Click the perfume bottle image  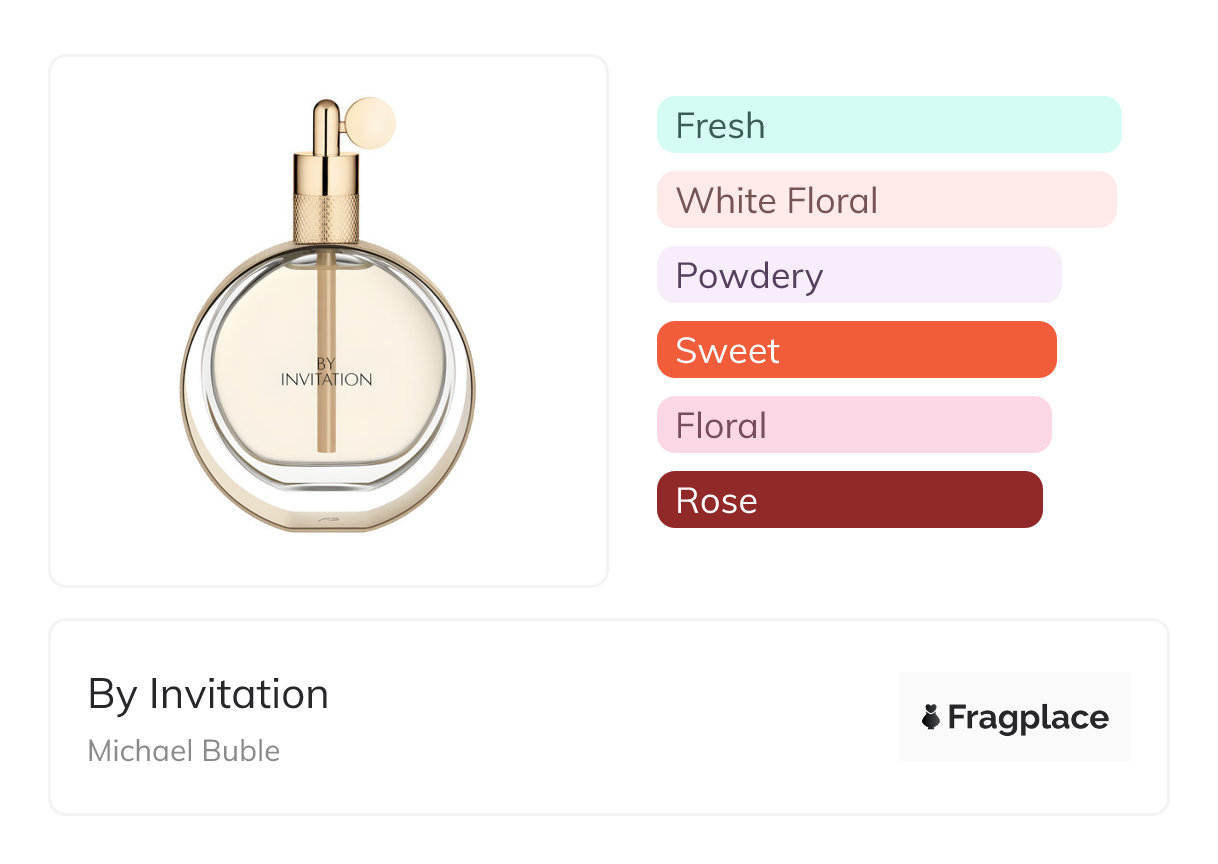(x=328, y=380)
